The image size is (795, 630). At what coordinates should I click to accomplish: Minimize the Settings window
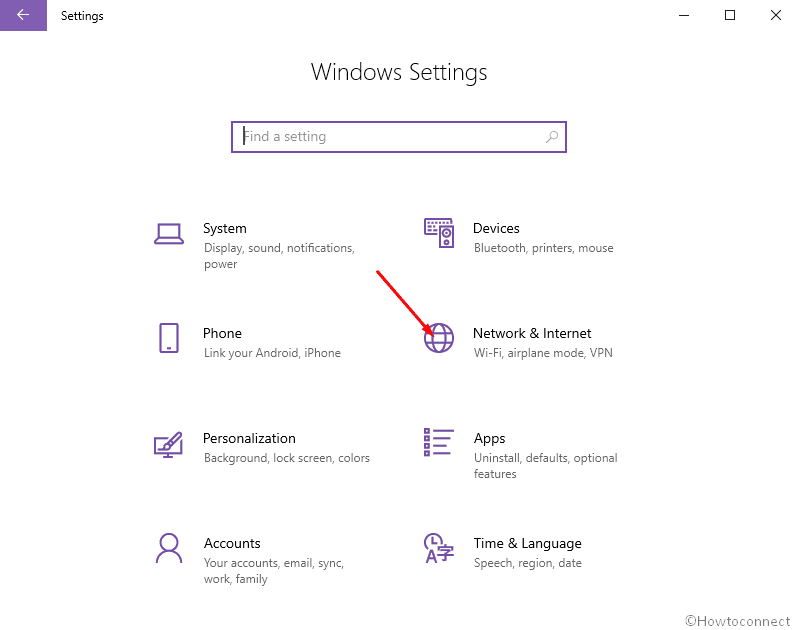(684, 15)
